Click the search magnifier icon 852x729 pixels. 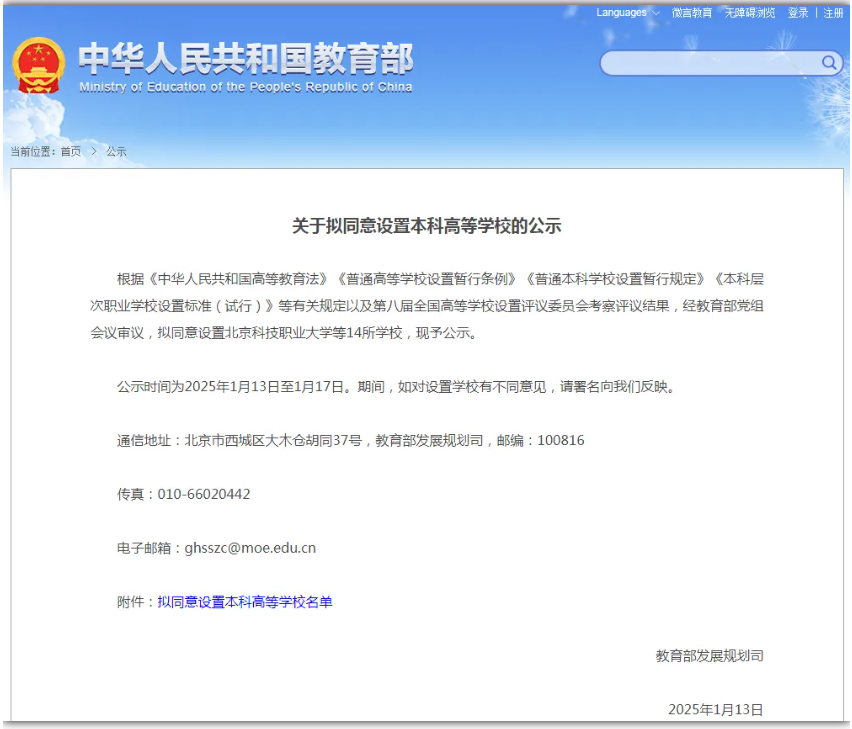[x=829, y=63]
